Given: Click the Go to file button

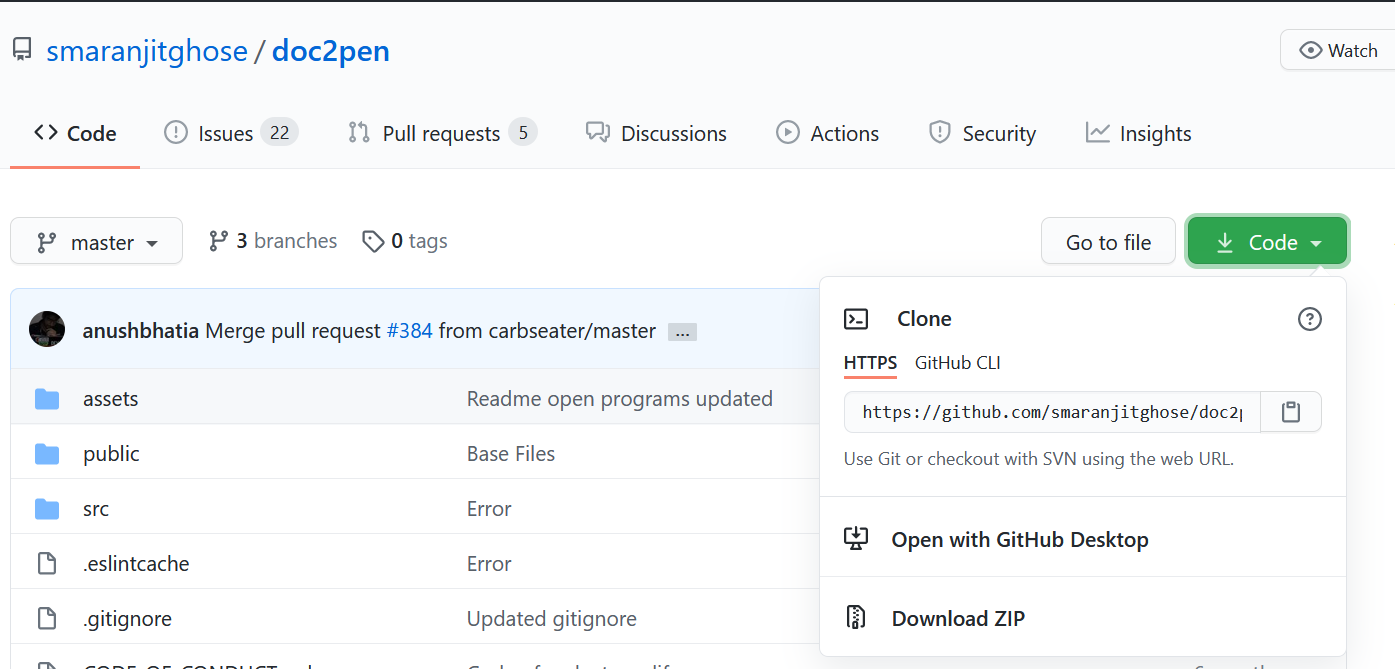Looking at the screenshot, I should tap(1108, 242).
